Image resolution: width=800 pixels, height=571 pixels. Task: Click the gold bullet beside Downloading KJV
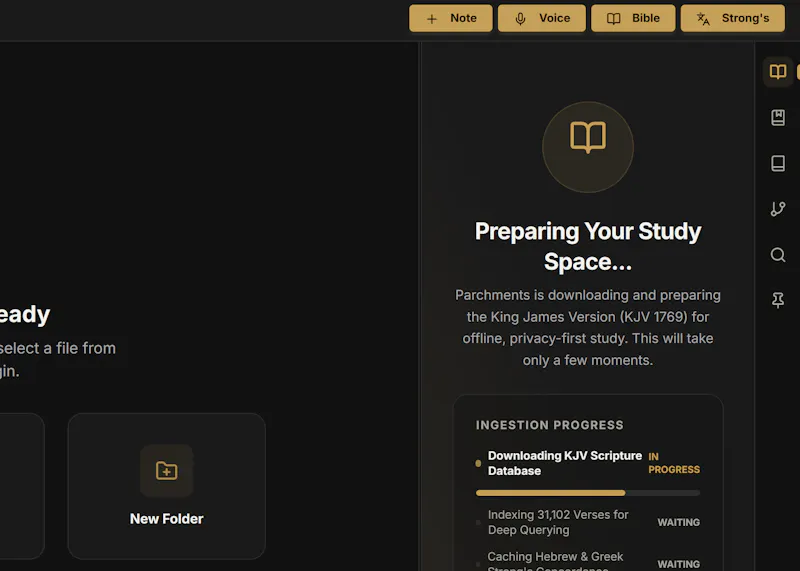pyautogui.click(x=478, y=463)
